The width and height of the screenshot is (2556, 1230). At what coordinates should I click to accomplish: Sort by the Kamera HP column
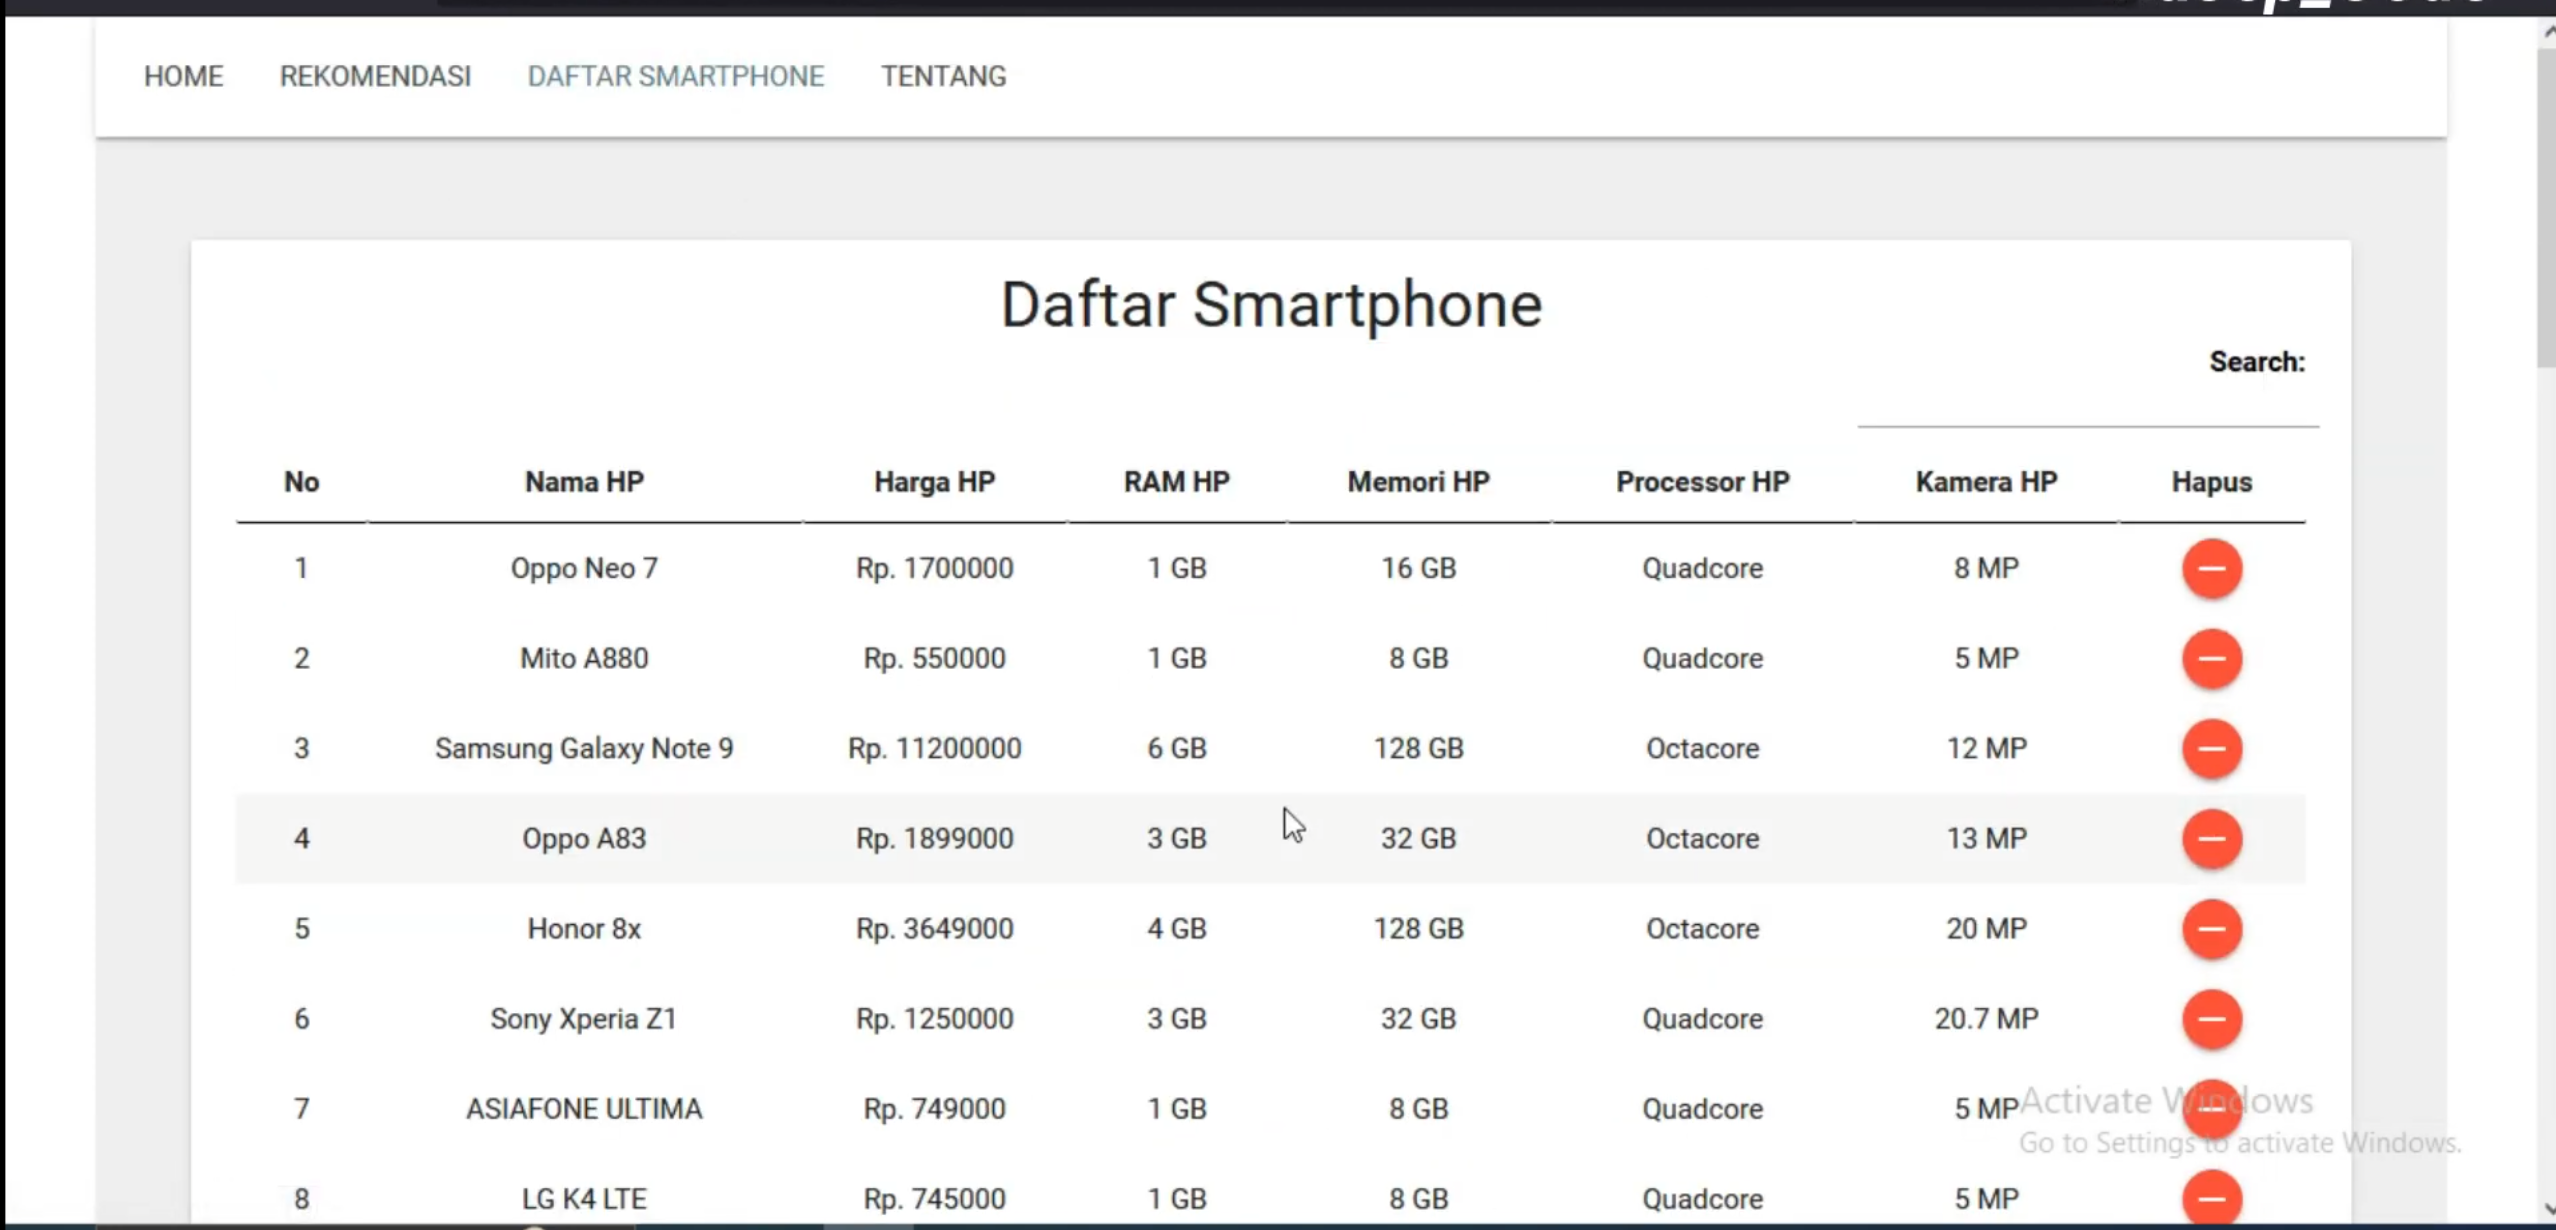[x=1986, y=482]
